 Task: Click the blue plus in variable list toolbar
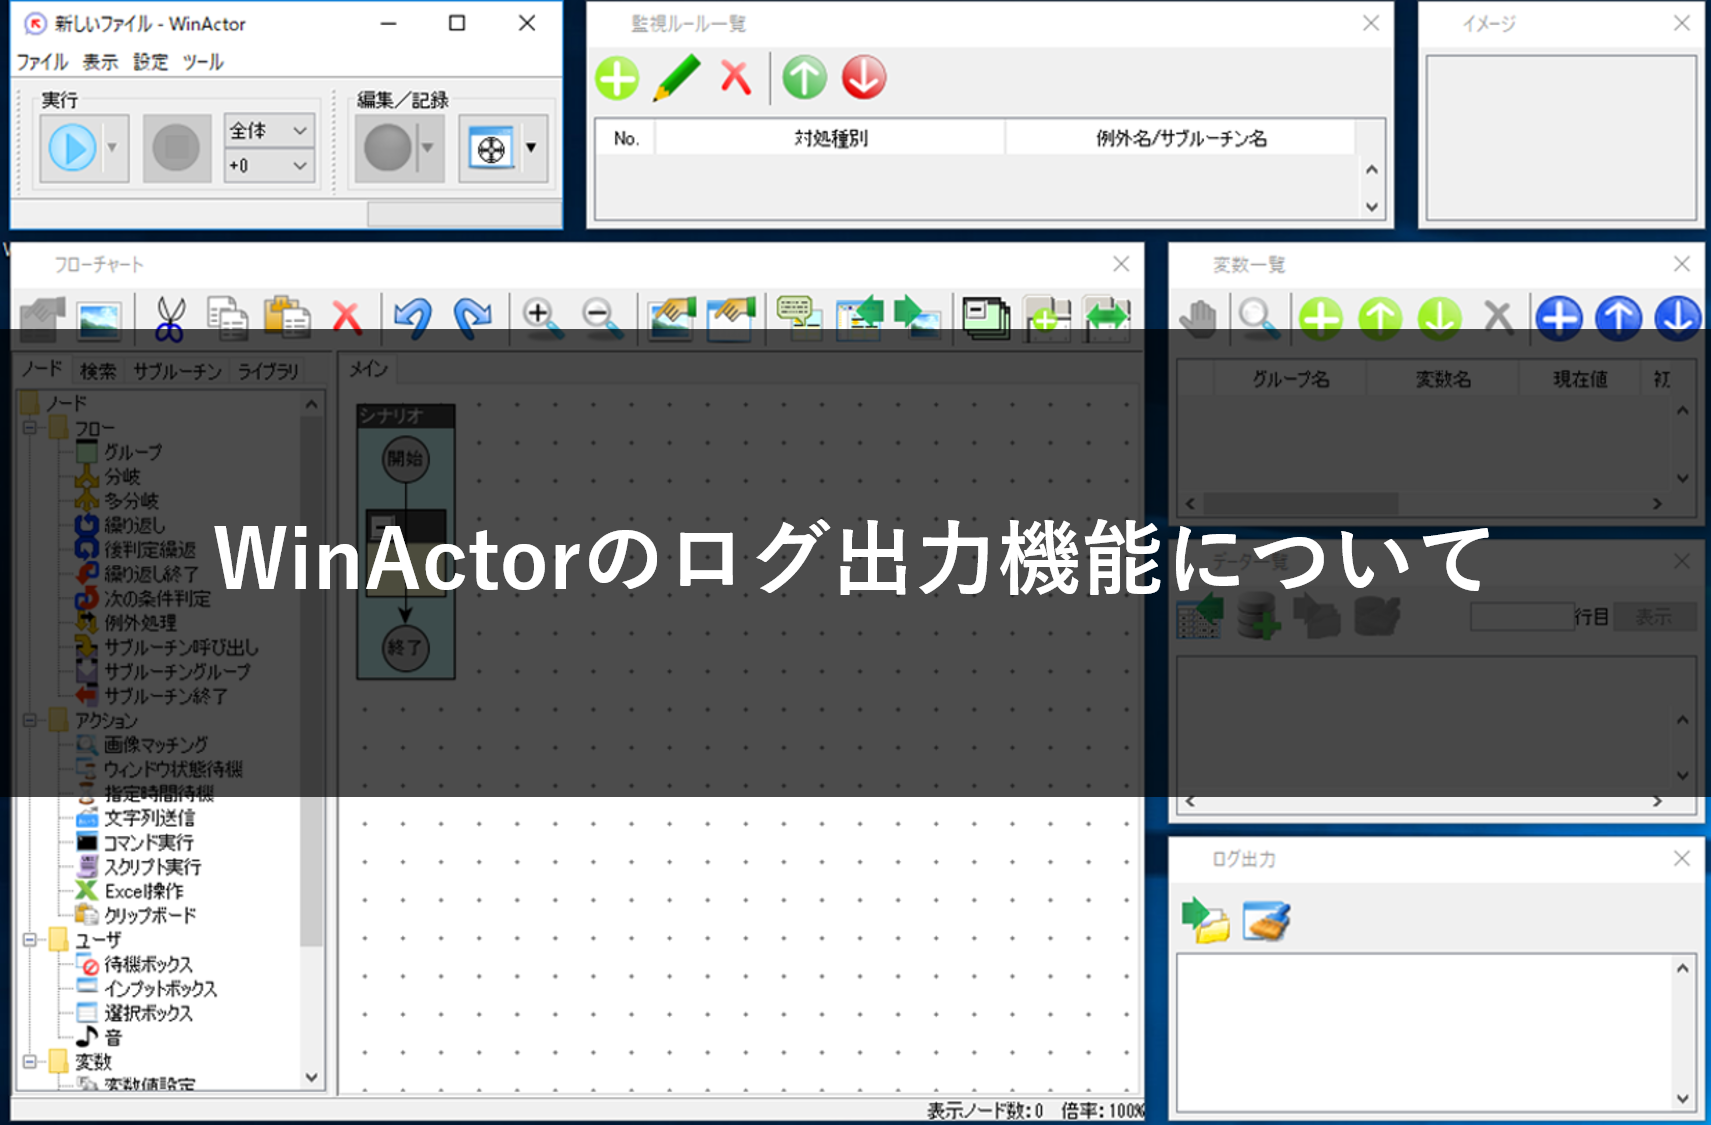click(x=1559, y=318)
